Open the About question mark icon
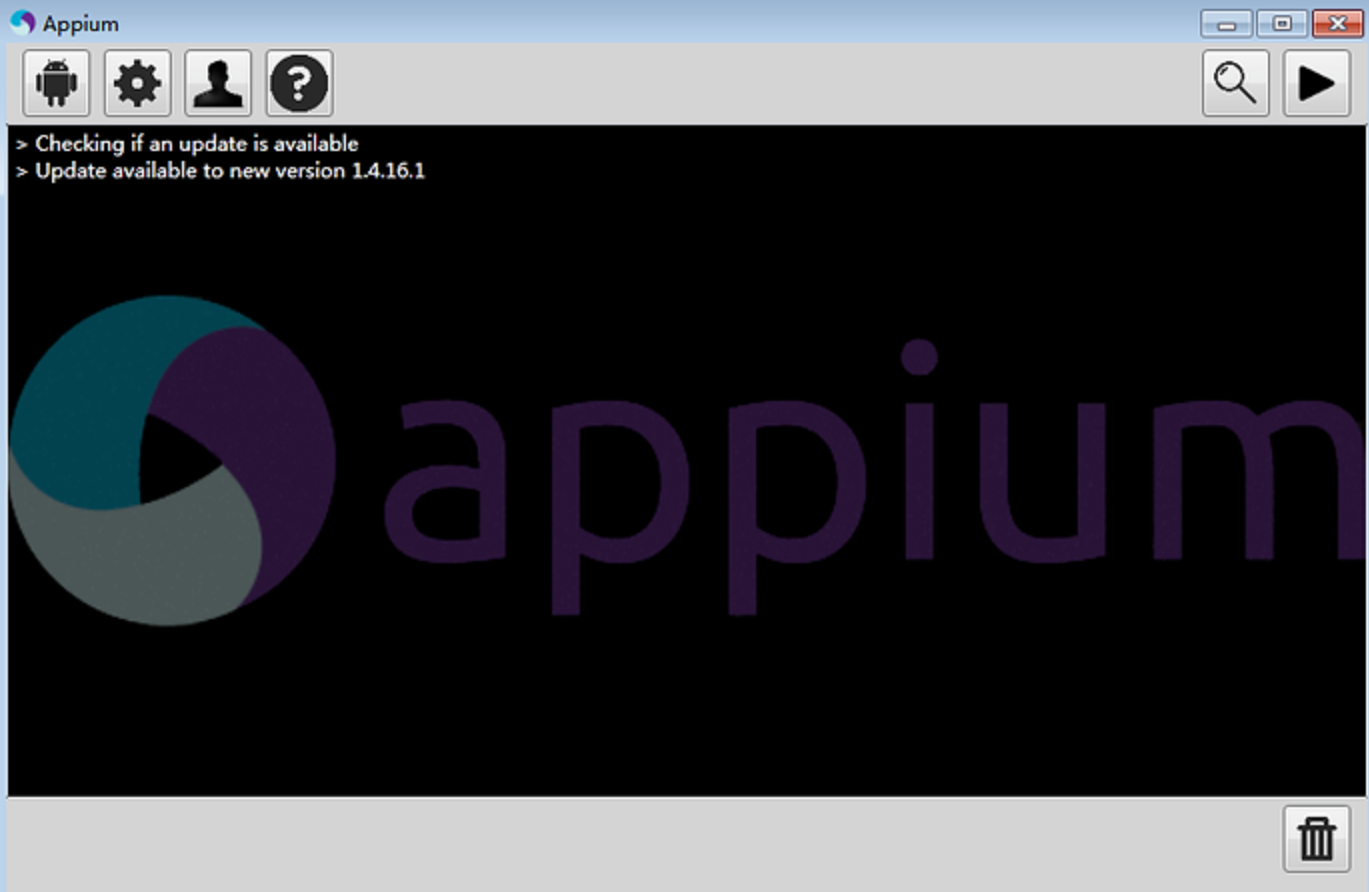 click(x=299, y=83)
